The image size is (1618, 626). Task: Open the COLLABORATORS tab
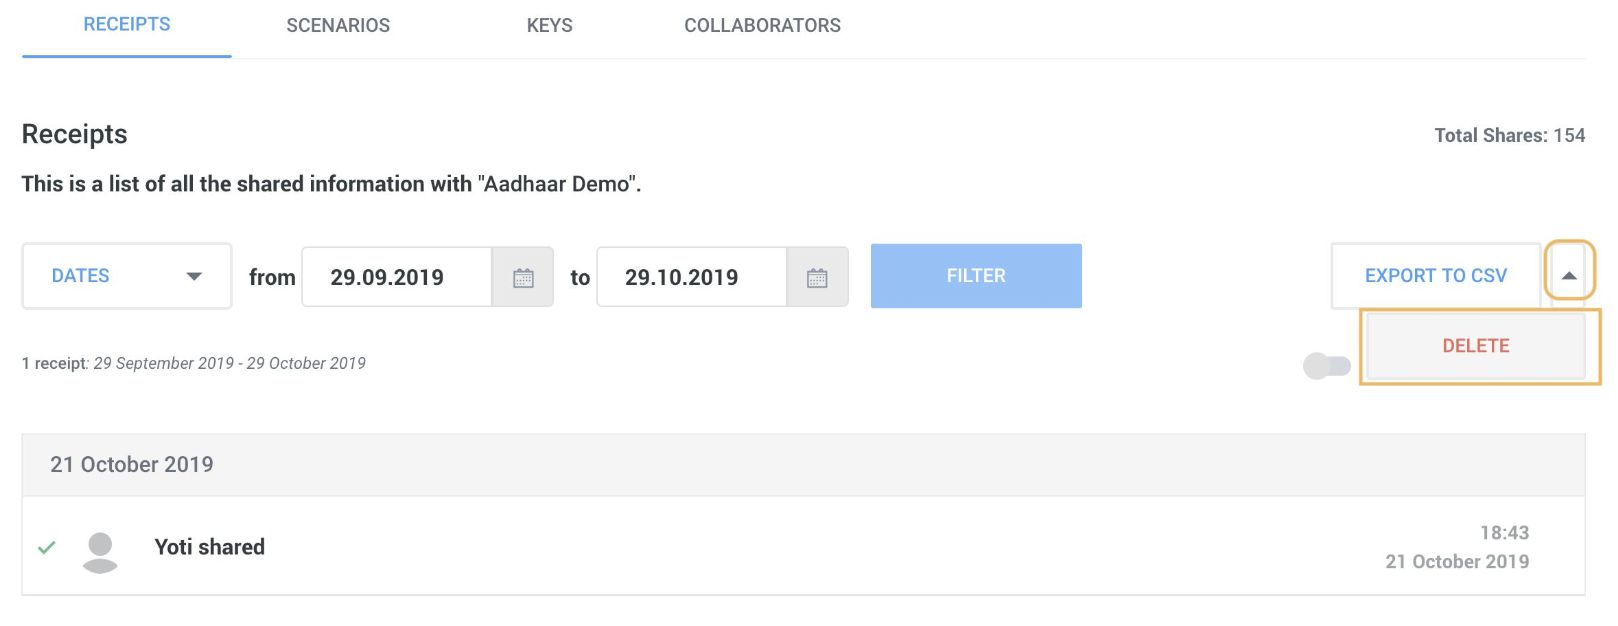tap(762, 26)
